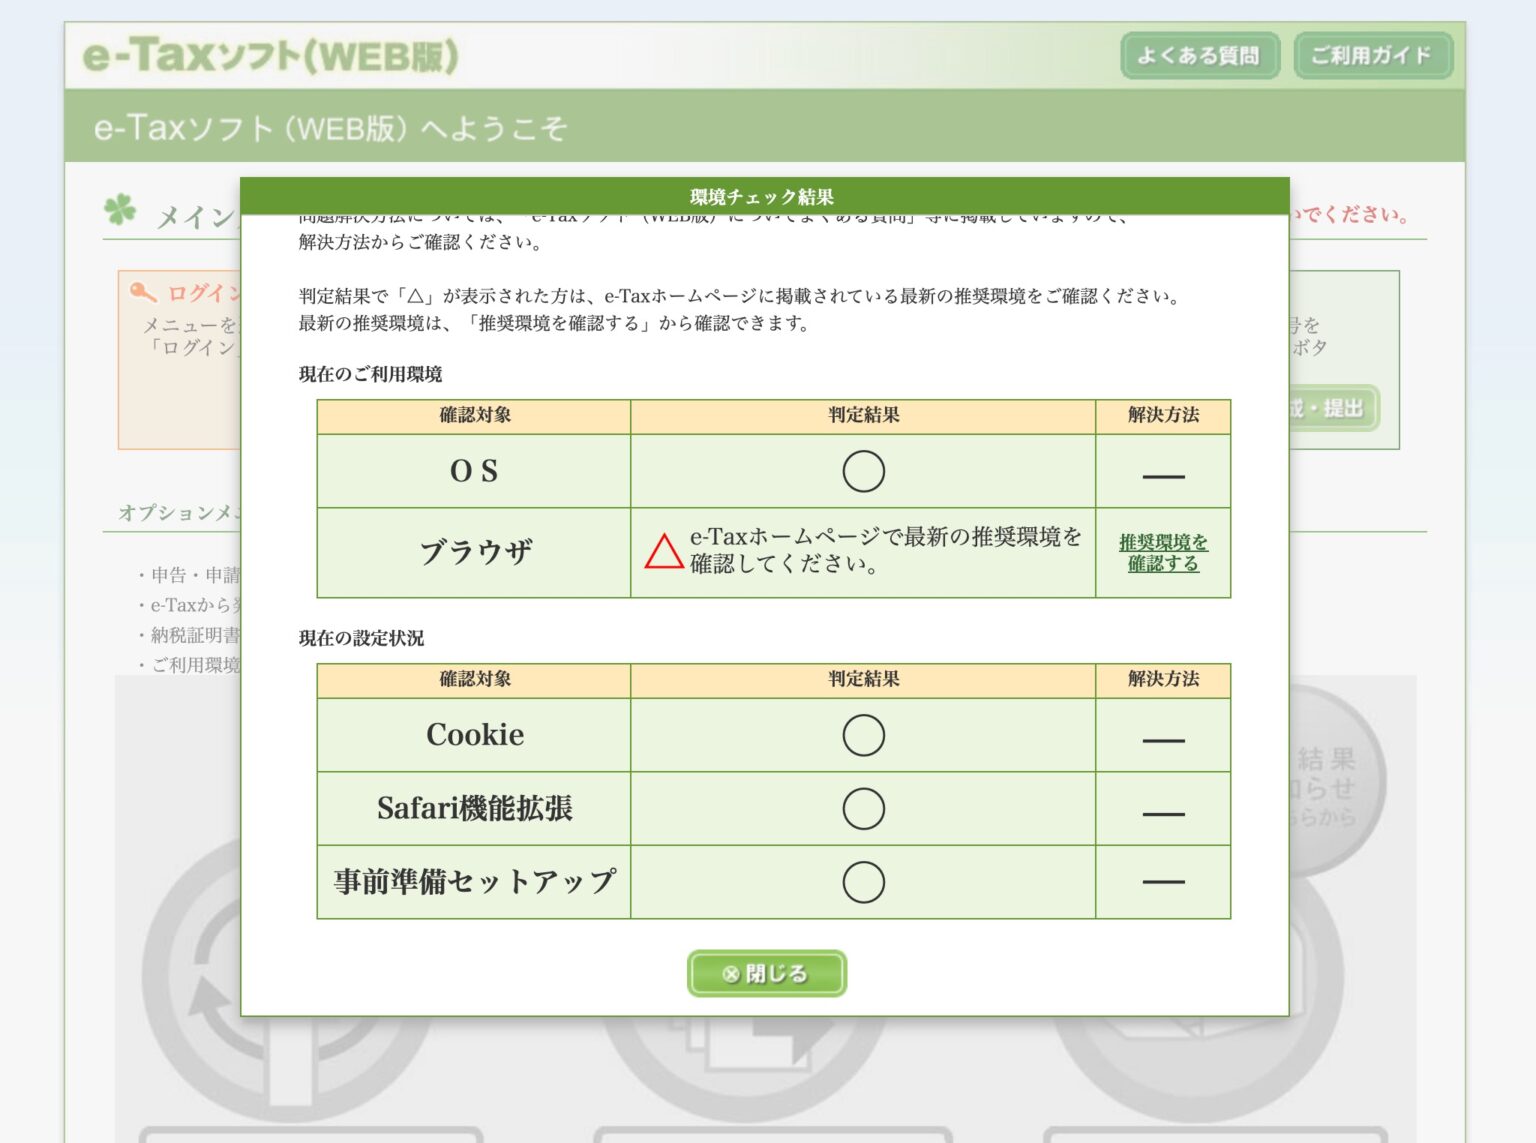Click the e-Taxソフト（WEB版） header logo

tap(268, 56)
